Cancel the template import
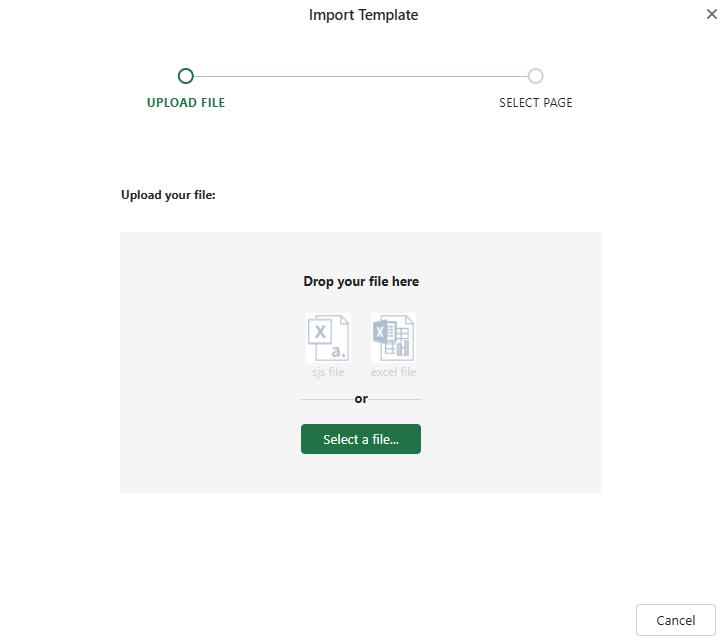 [675, 620]
